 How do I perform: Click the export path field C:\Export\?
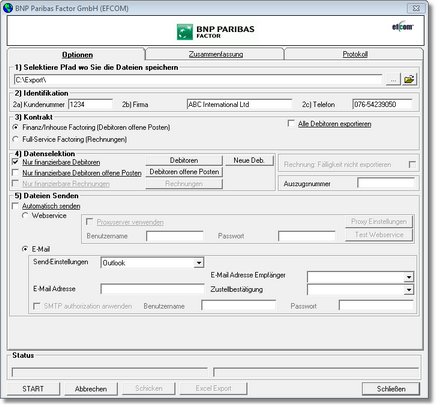[198, 80]
